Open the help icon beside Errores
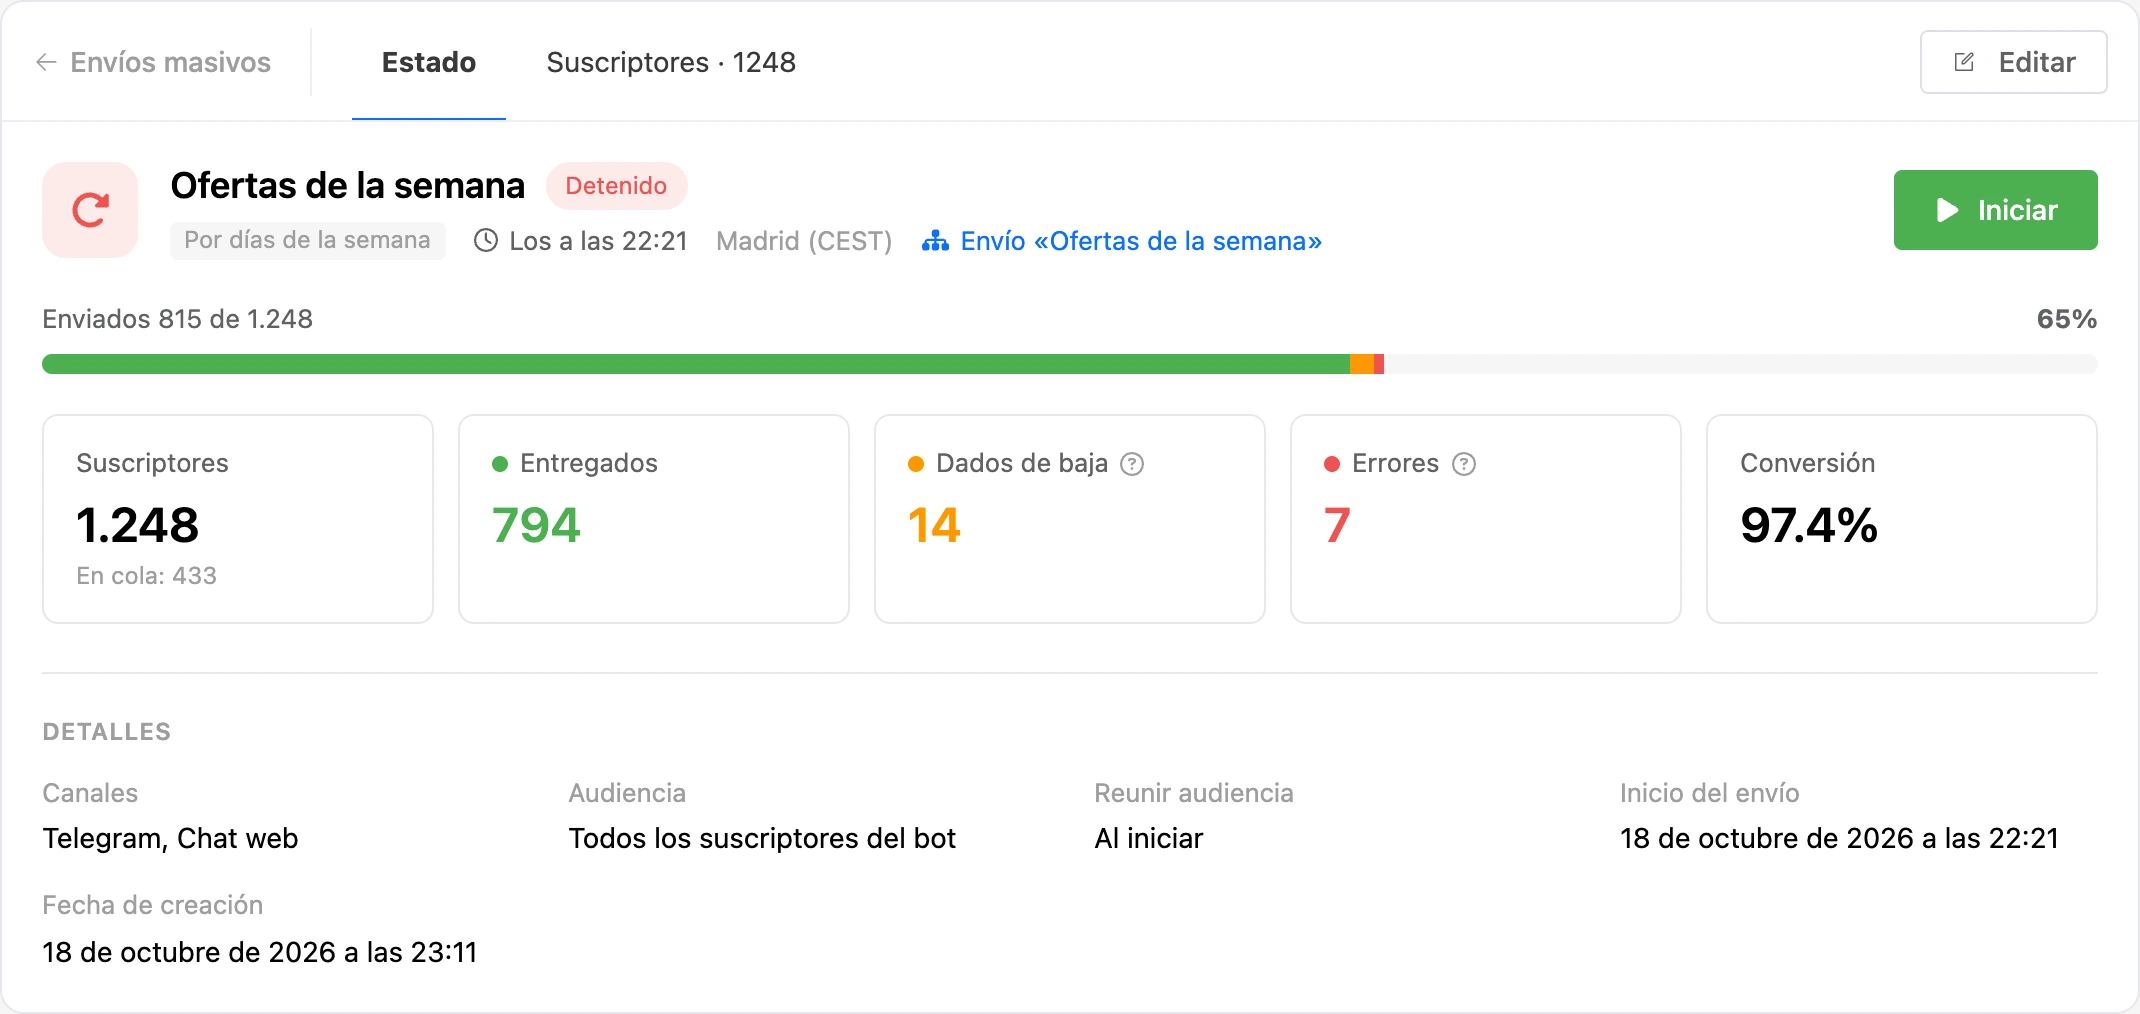 click(1464, 464)
